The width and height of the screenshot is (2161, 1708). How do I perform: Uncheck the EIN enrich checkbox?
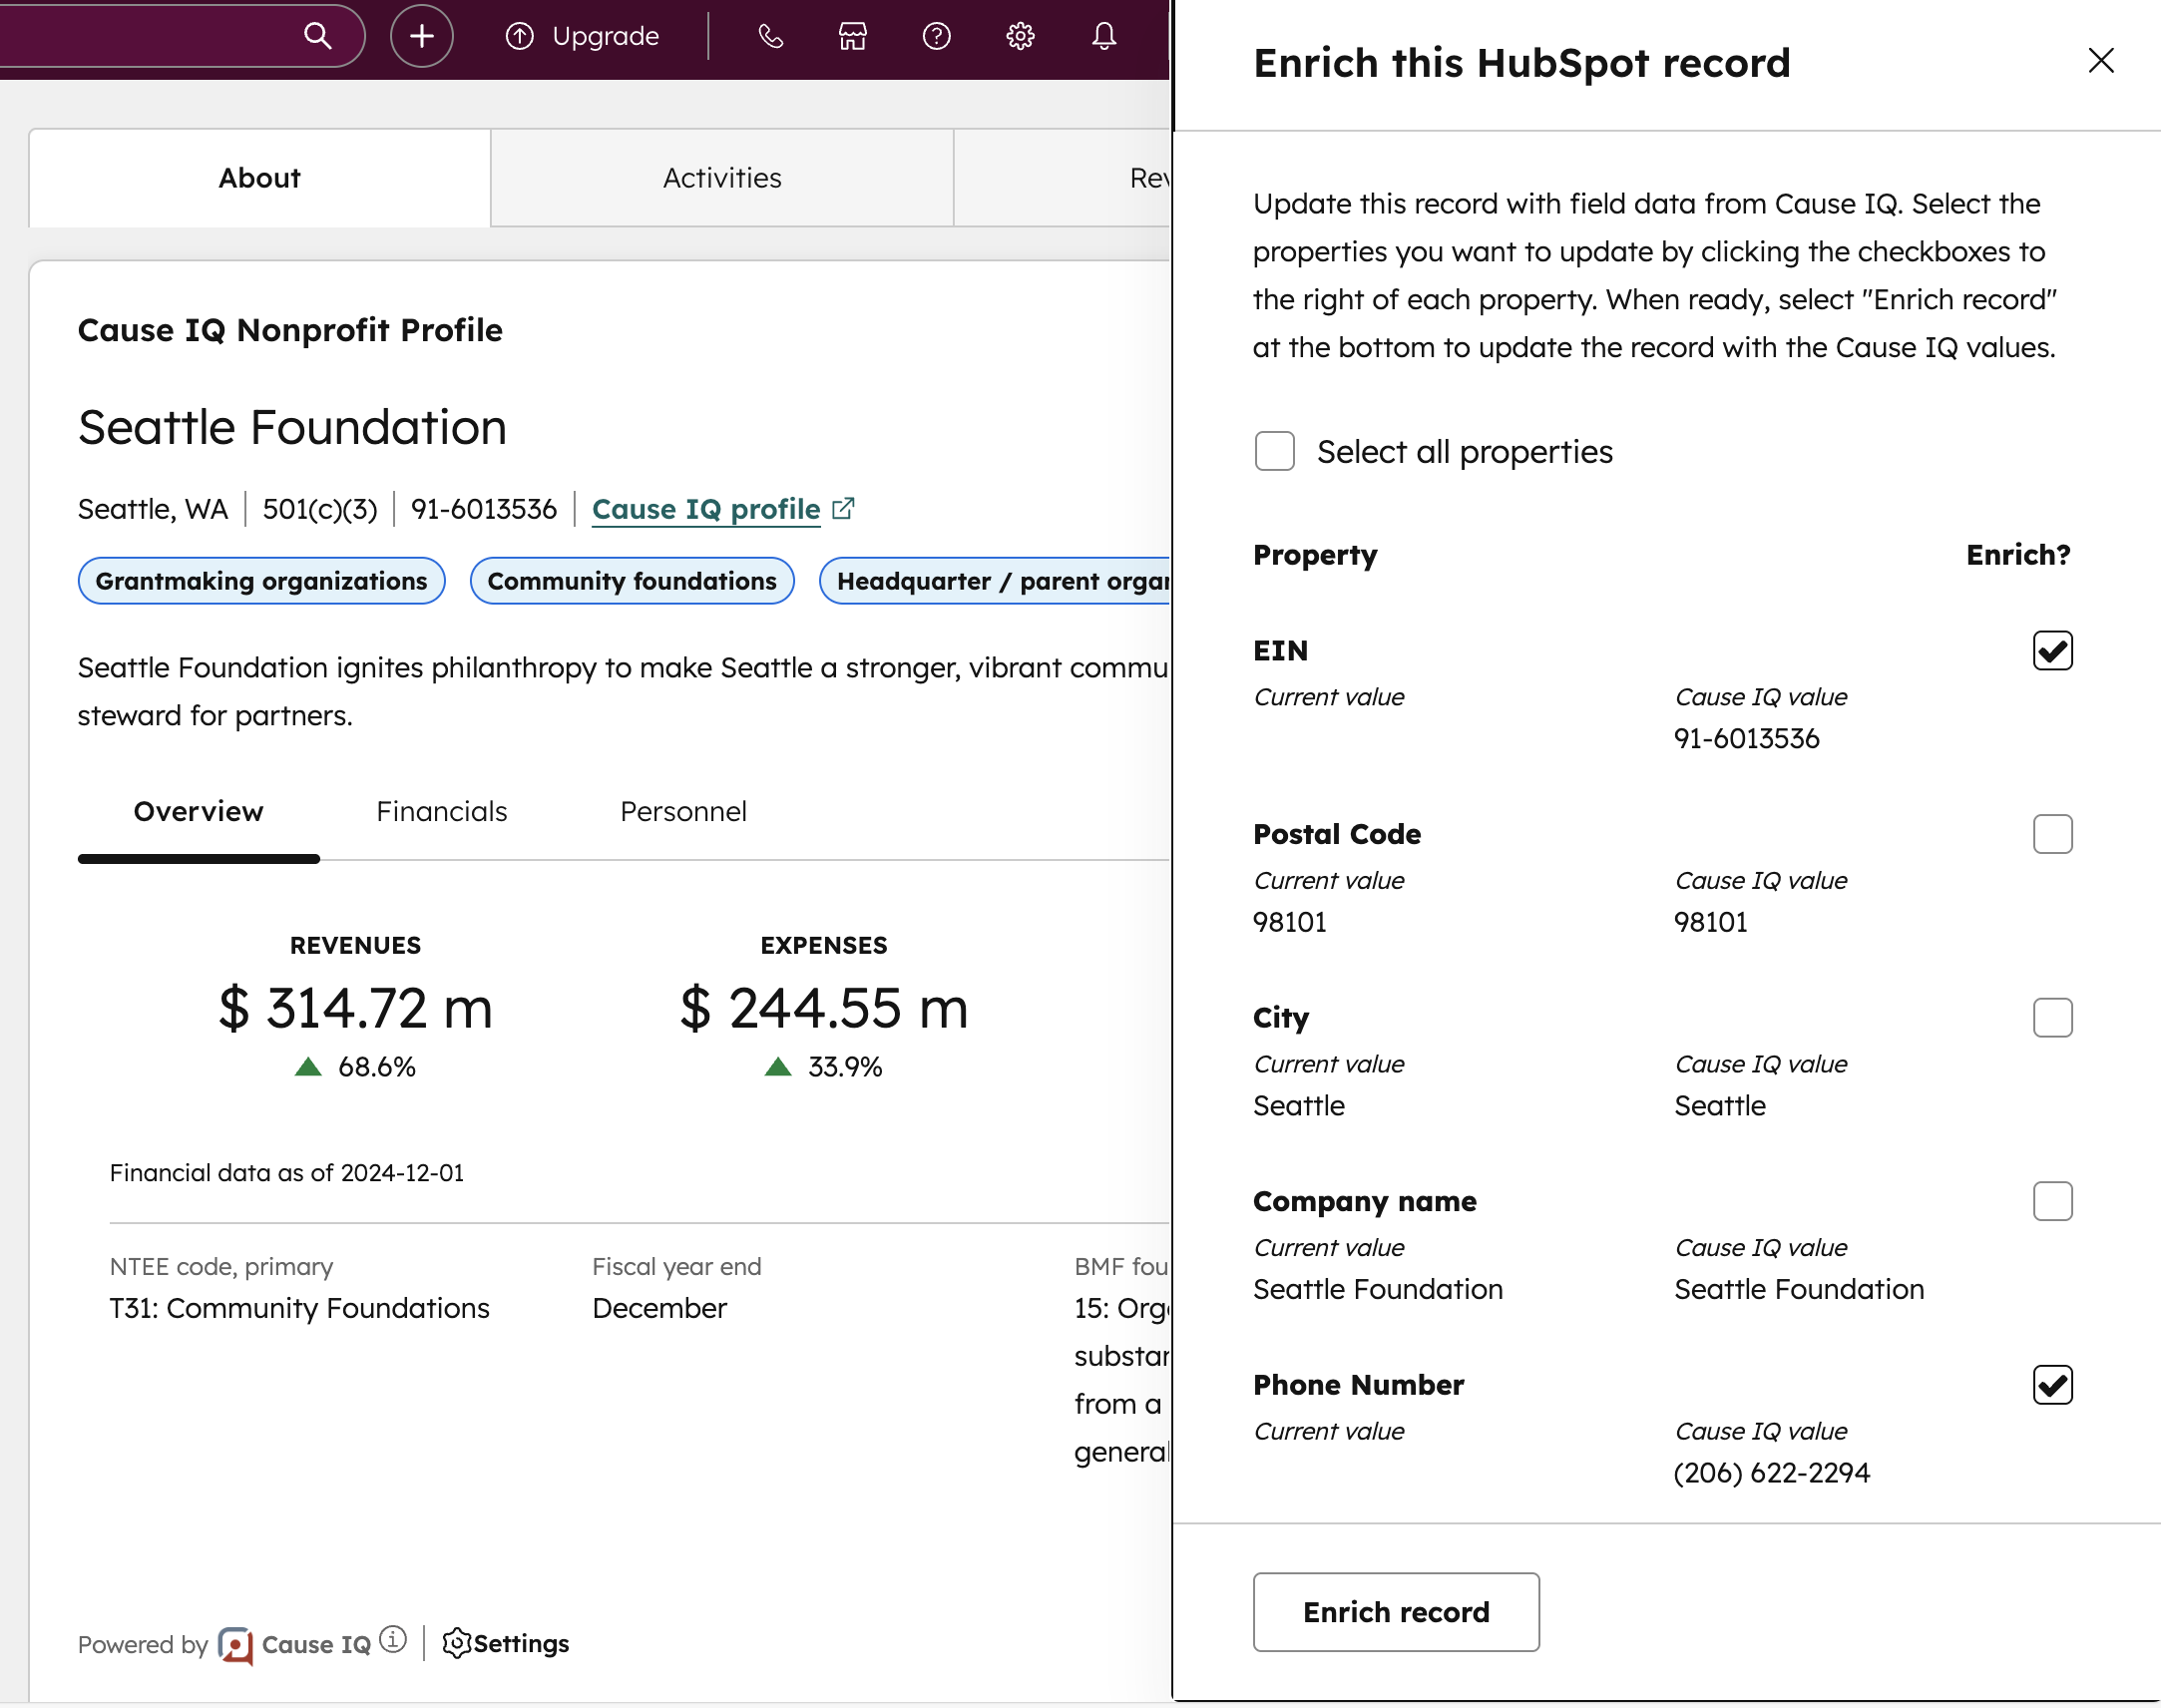pyautogui.click(x=2052, y=650)
